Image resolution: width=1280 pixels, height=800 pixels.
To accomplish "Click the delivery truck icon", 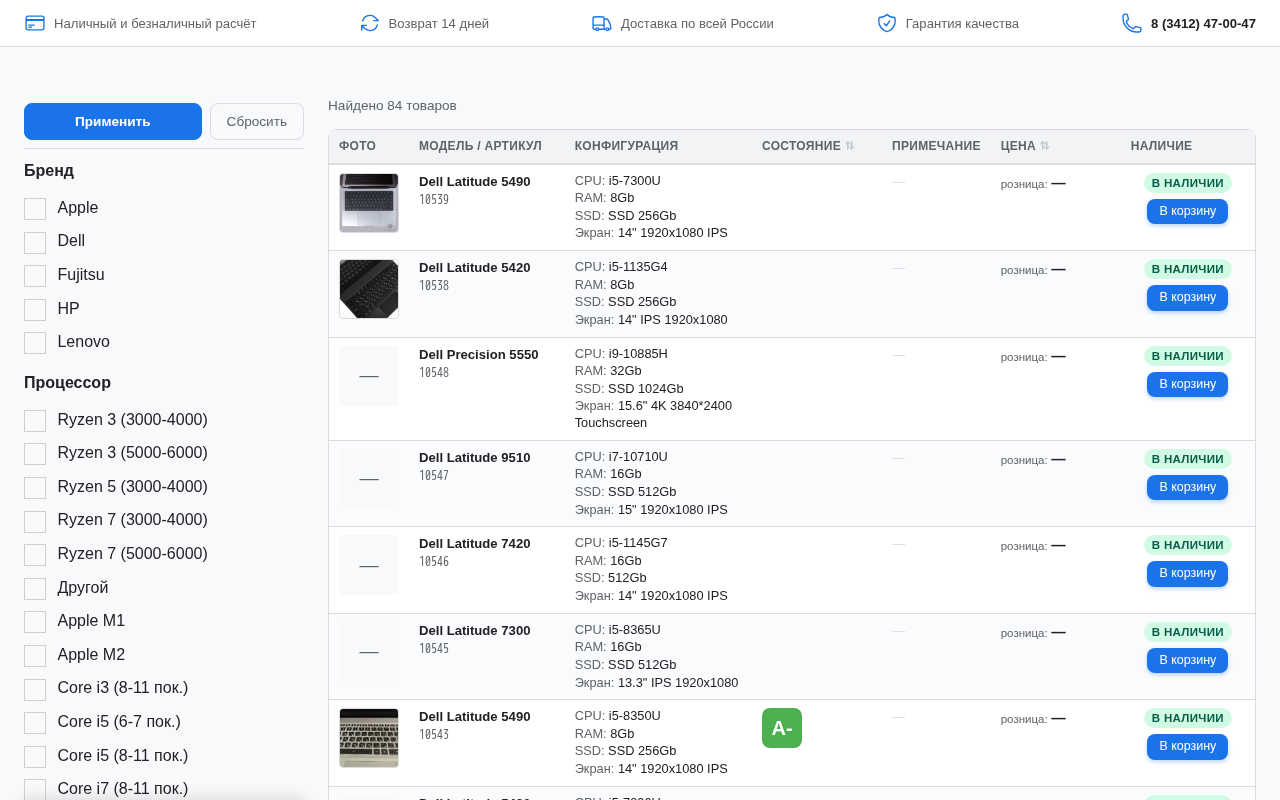I will (602, 23).
